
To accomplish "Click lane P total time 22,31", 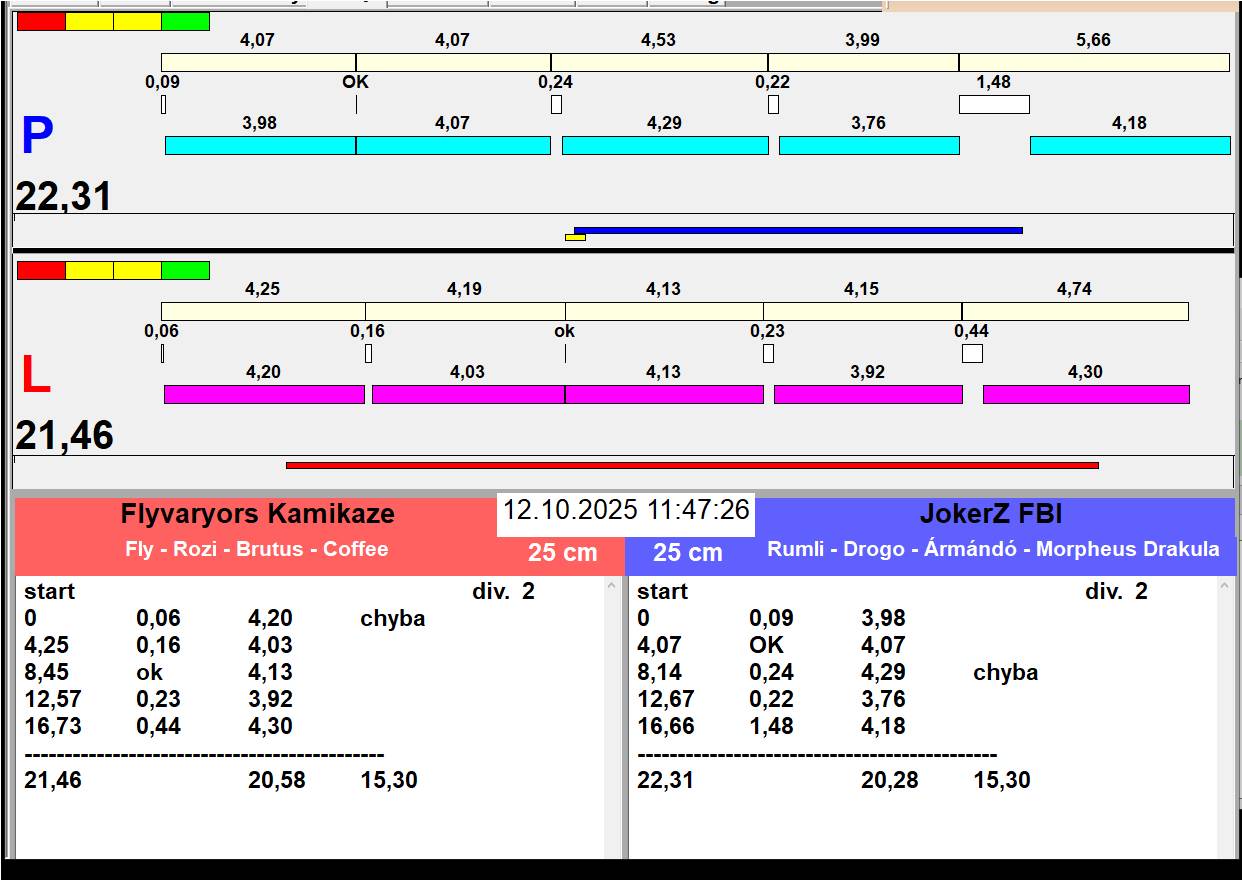I will click(x=64, y=197).
